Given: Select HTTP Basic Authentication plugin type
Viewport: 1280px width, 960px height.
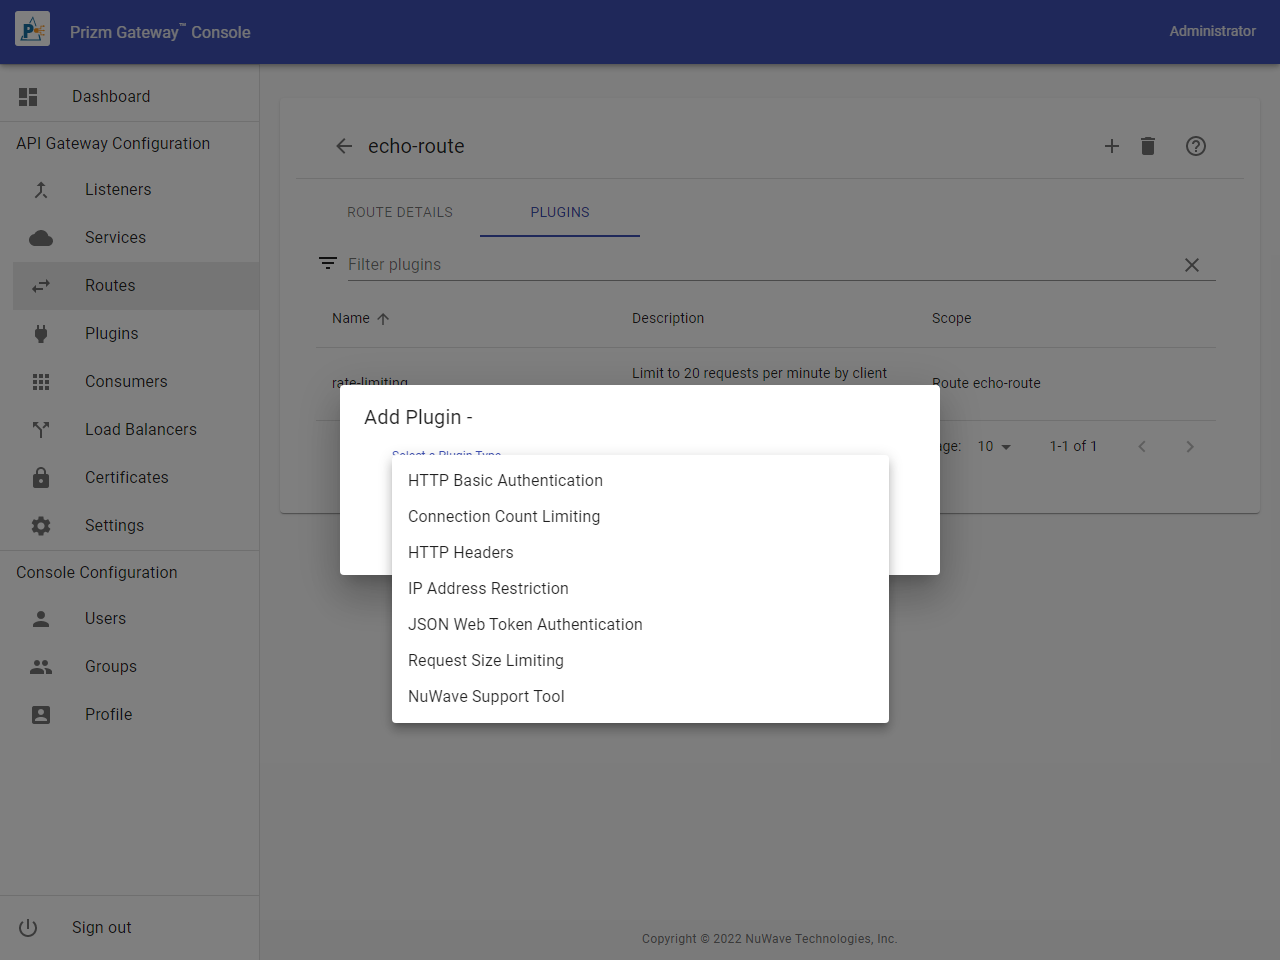Looking at the screenshot, I should [x=505, y=481].
